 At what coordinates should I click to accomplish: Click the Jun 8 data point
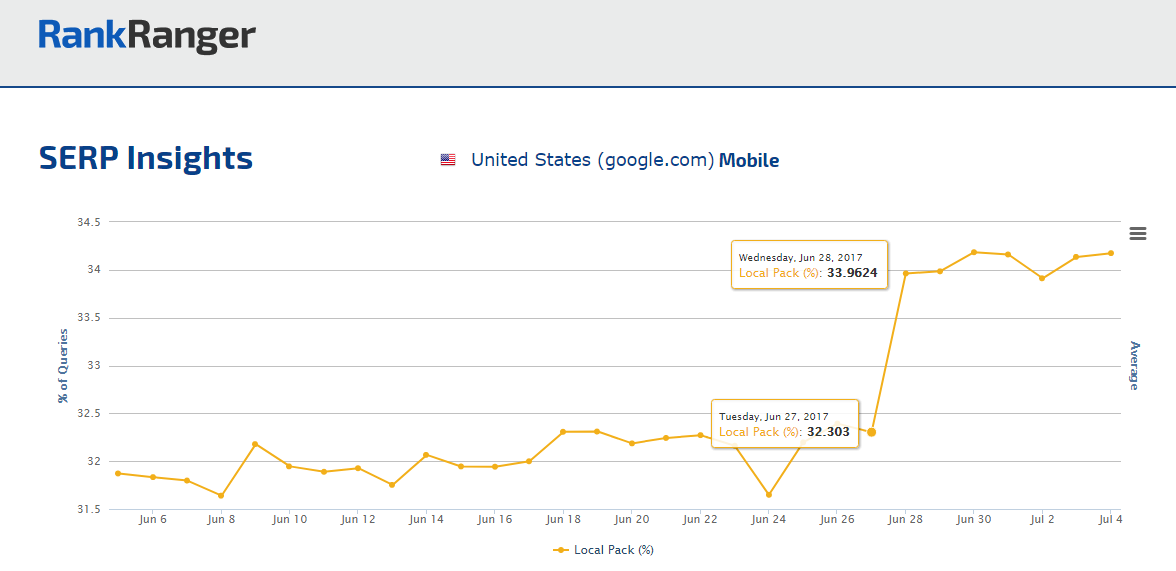coord(221,495)
